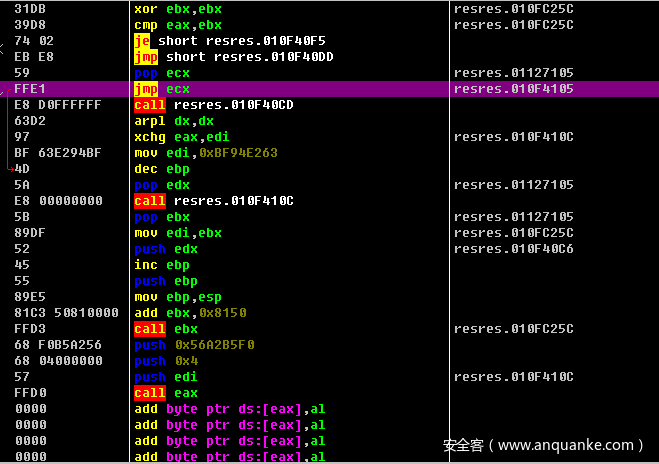Click the push 0x4 instruction line
The width and height of the screenshot is (659, 464).
(166, 361)
